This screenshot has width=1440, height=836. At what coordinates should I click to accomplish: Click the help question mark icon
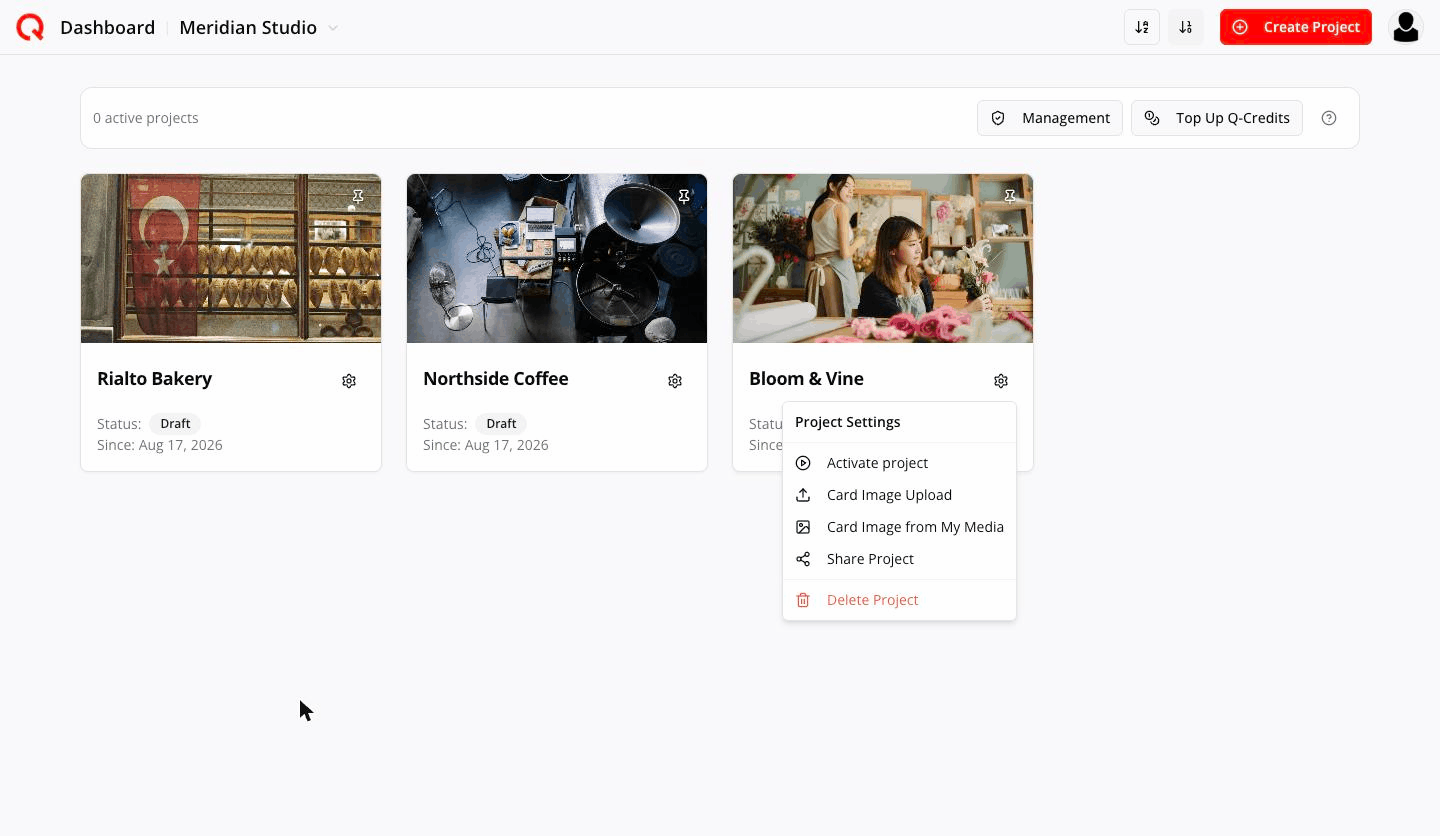(x=1329, y=118)
